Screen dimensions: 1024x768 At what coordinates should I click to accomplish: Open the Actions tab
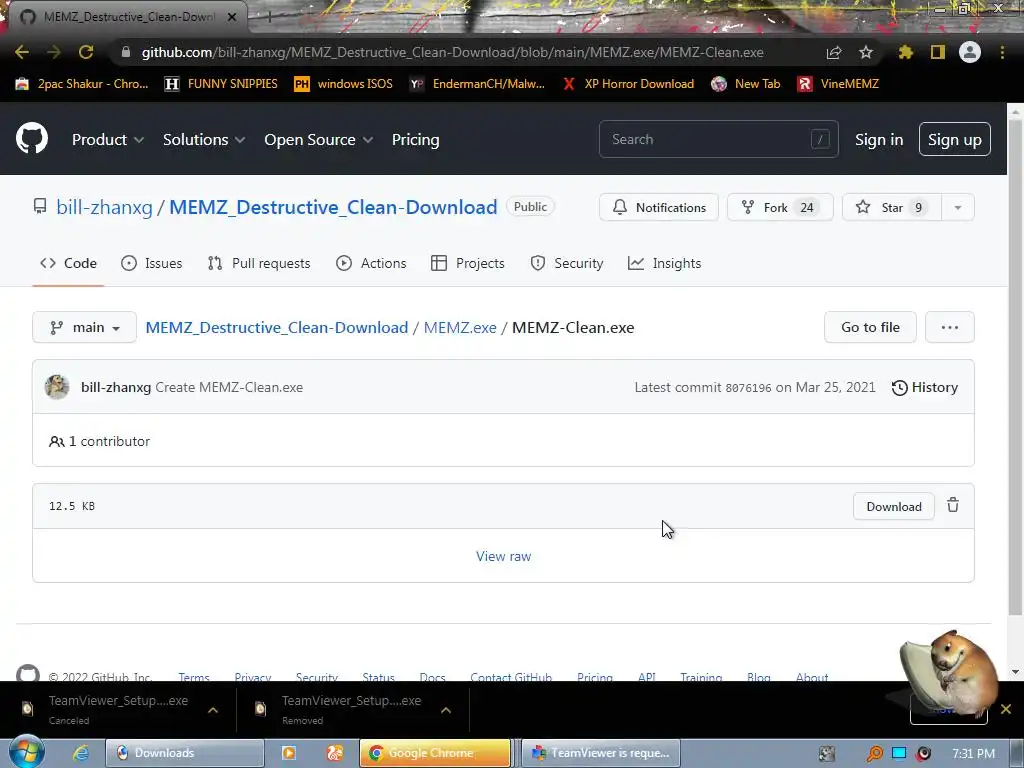[x=371, y=263]
